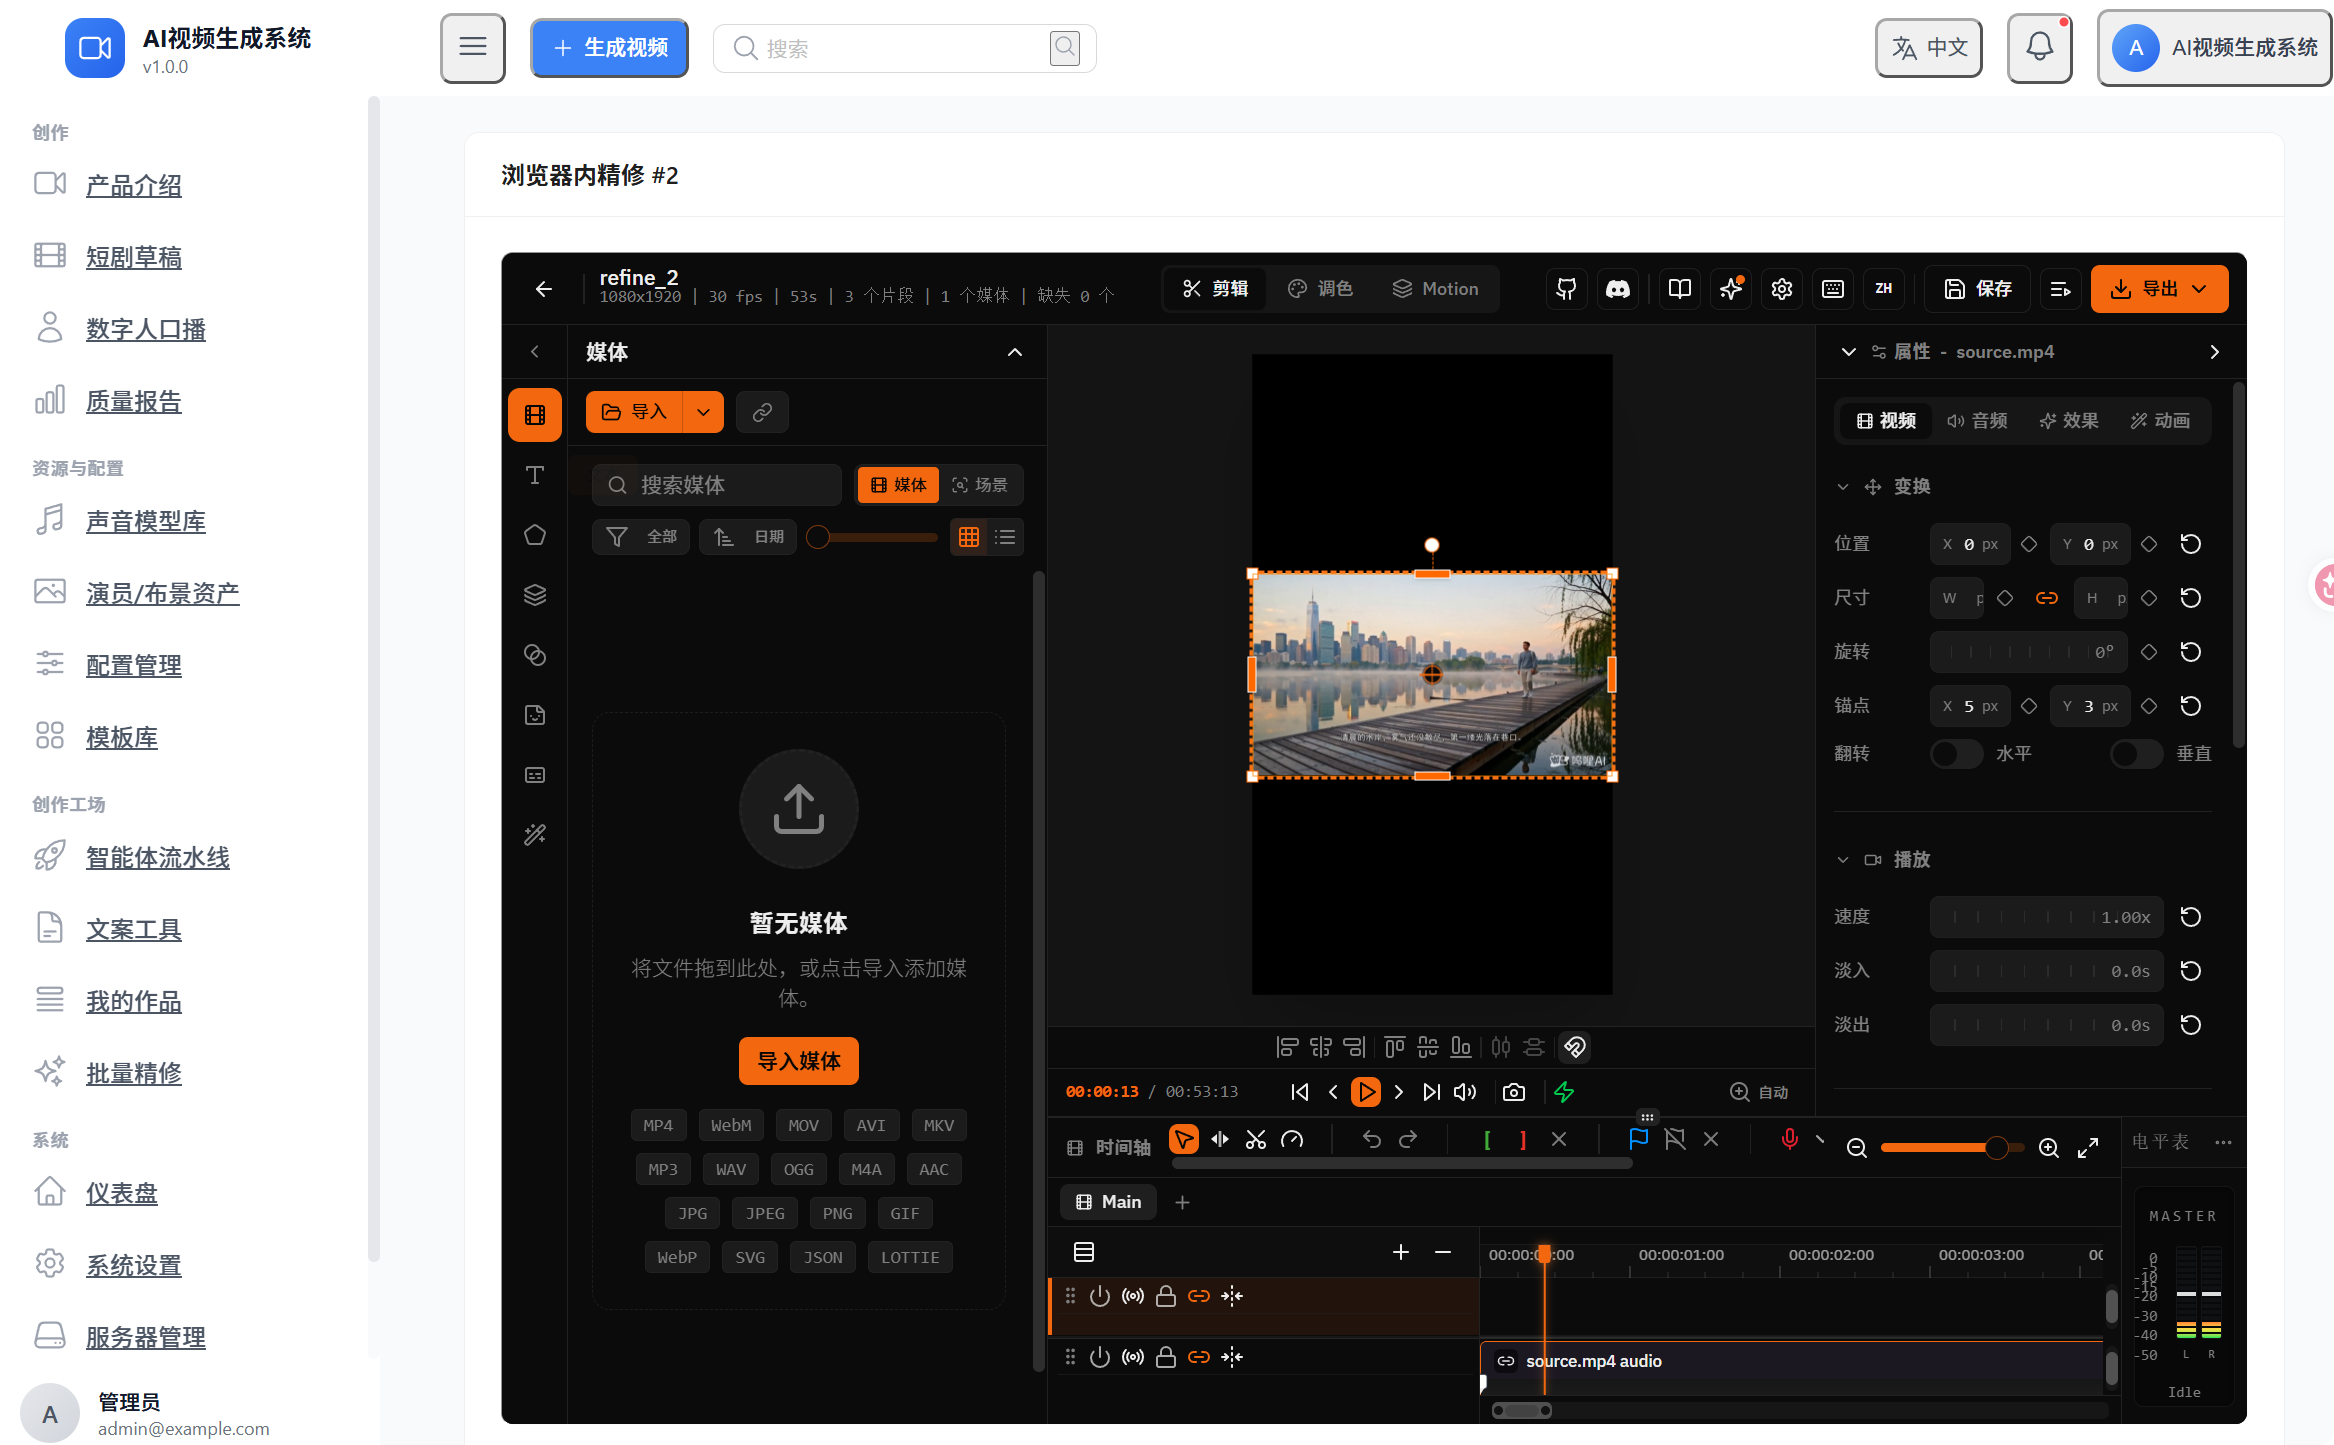Add a marker with the flag icon

pos(1638,1140)
